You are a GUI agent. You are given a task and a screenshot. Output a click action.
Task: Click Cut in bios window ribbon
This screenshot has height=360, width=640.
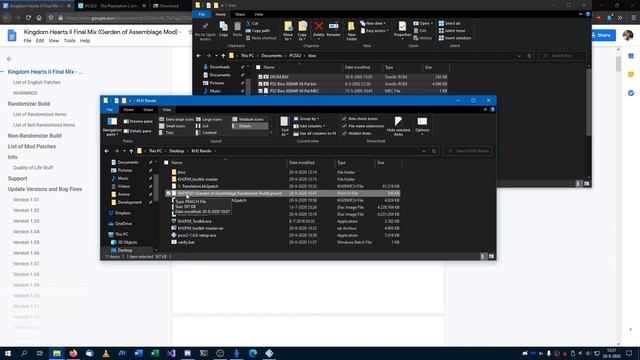(252, 24)
